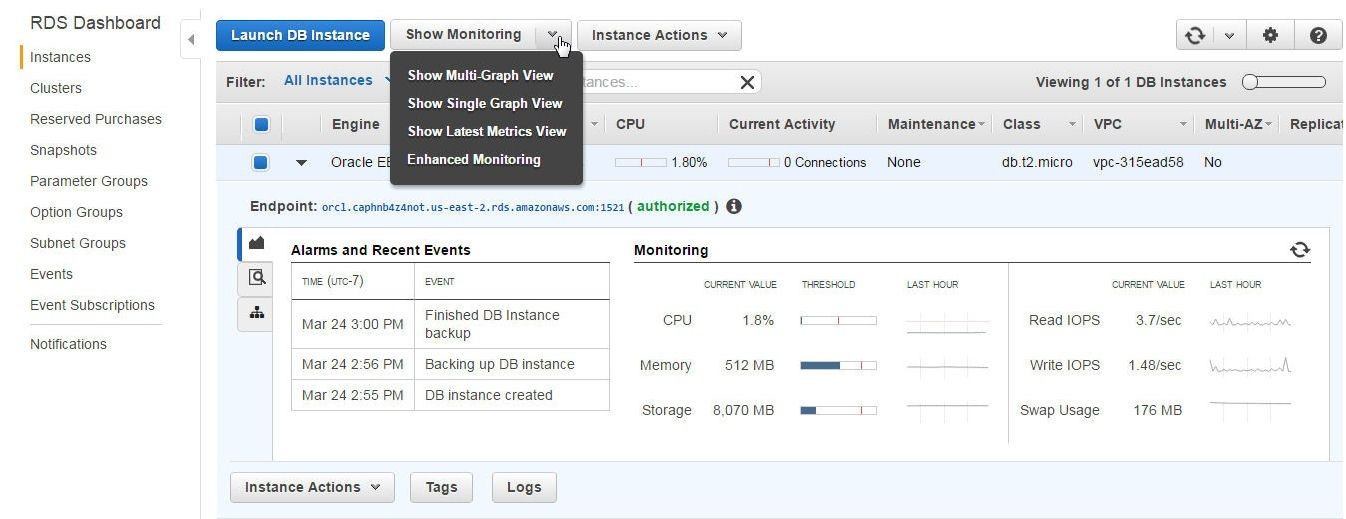The height and width of the screenshot is (519, 1346).
Task: Open the Read IOPS last hour sparkline
Action: pos(1250,322)
